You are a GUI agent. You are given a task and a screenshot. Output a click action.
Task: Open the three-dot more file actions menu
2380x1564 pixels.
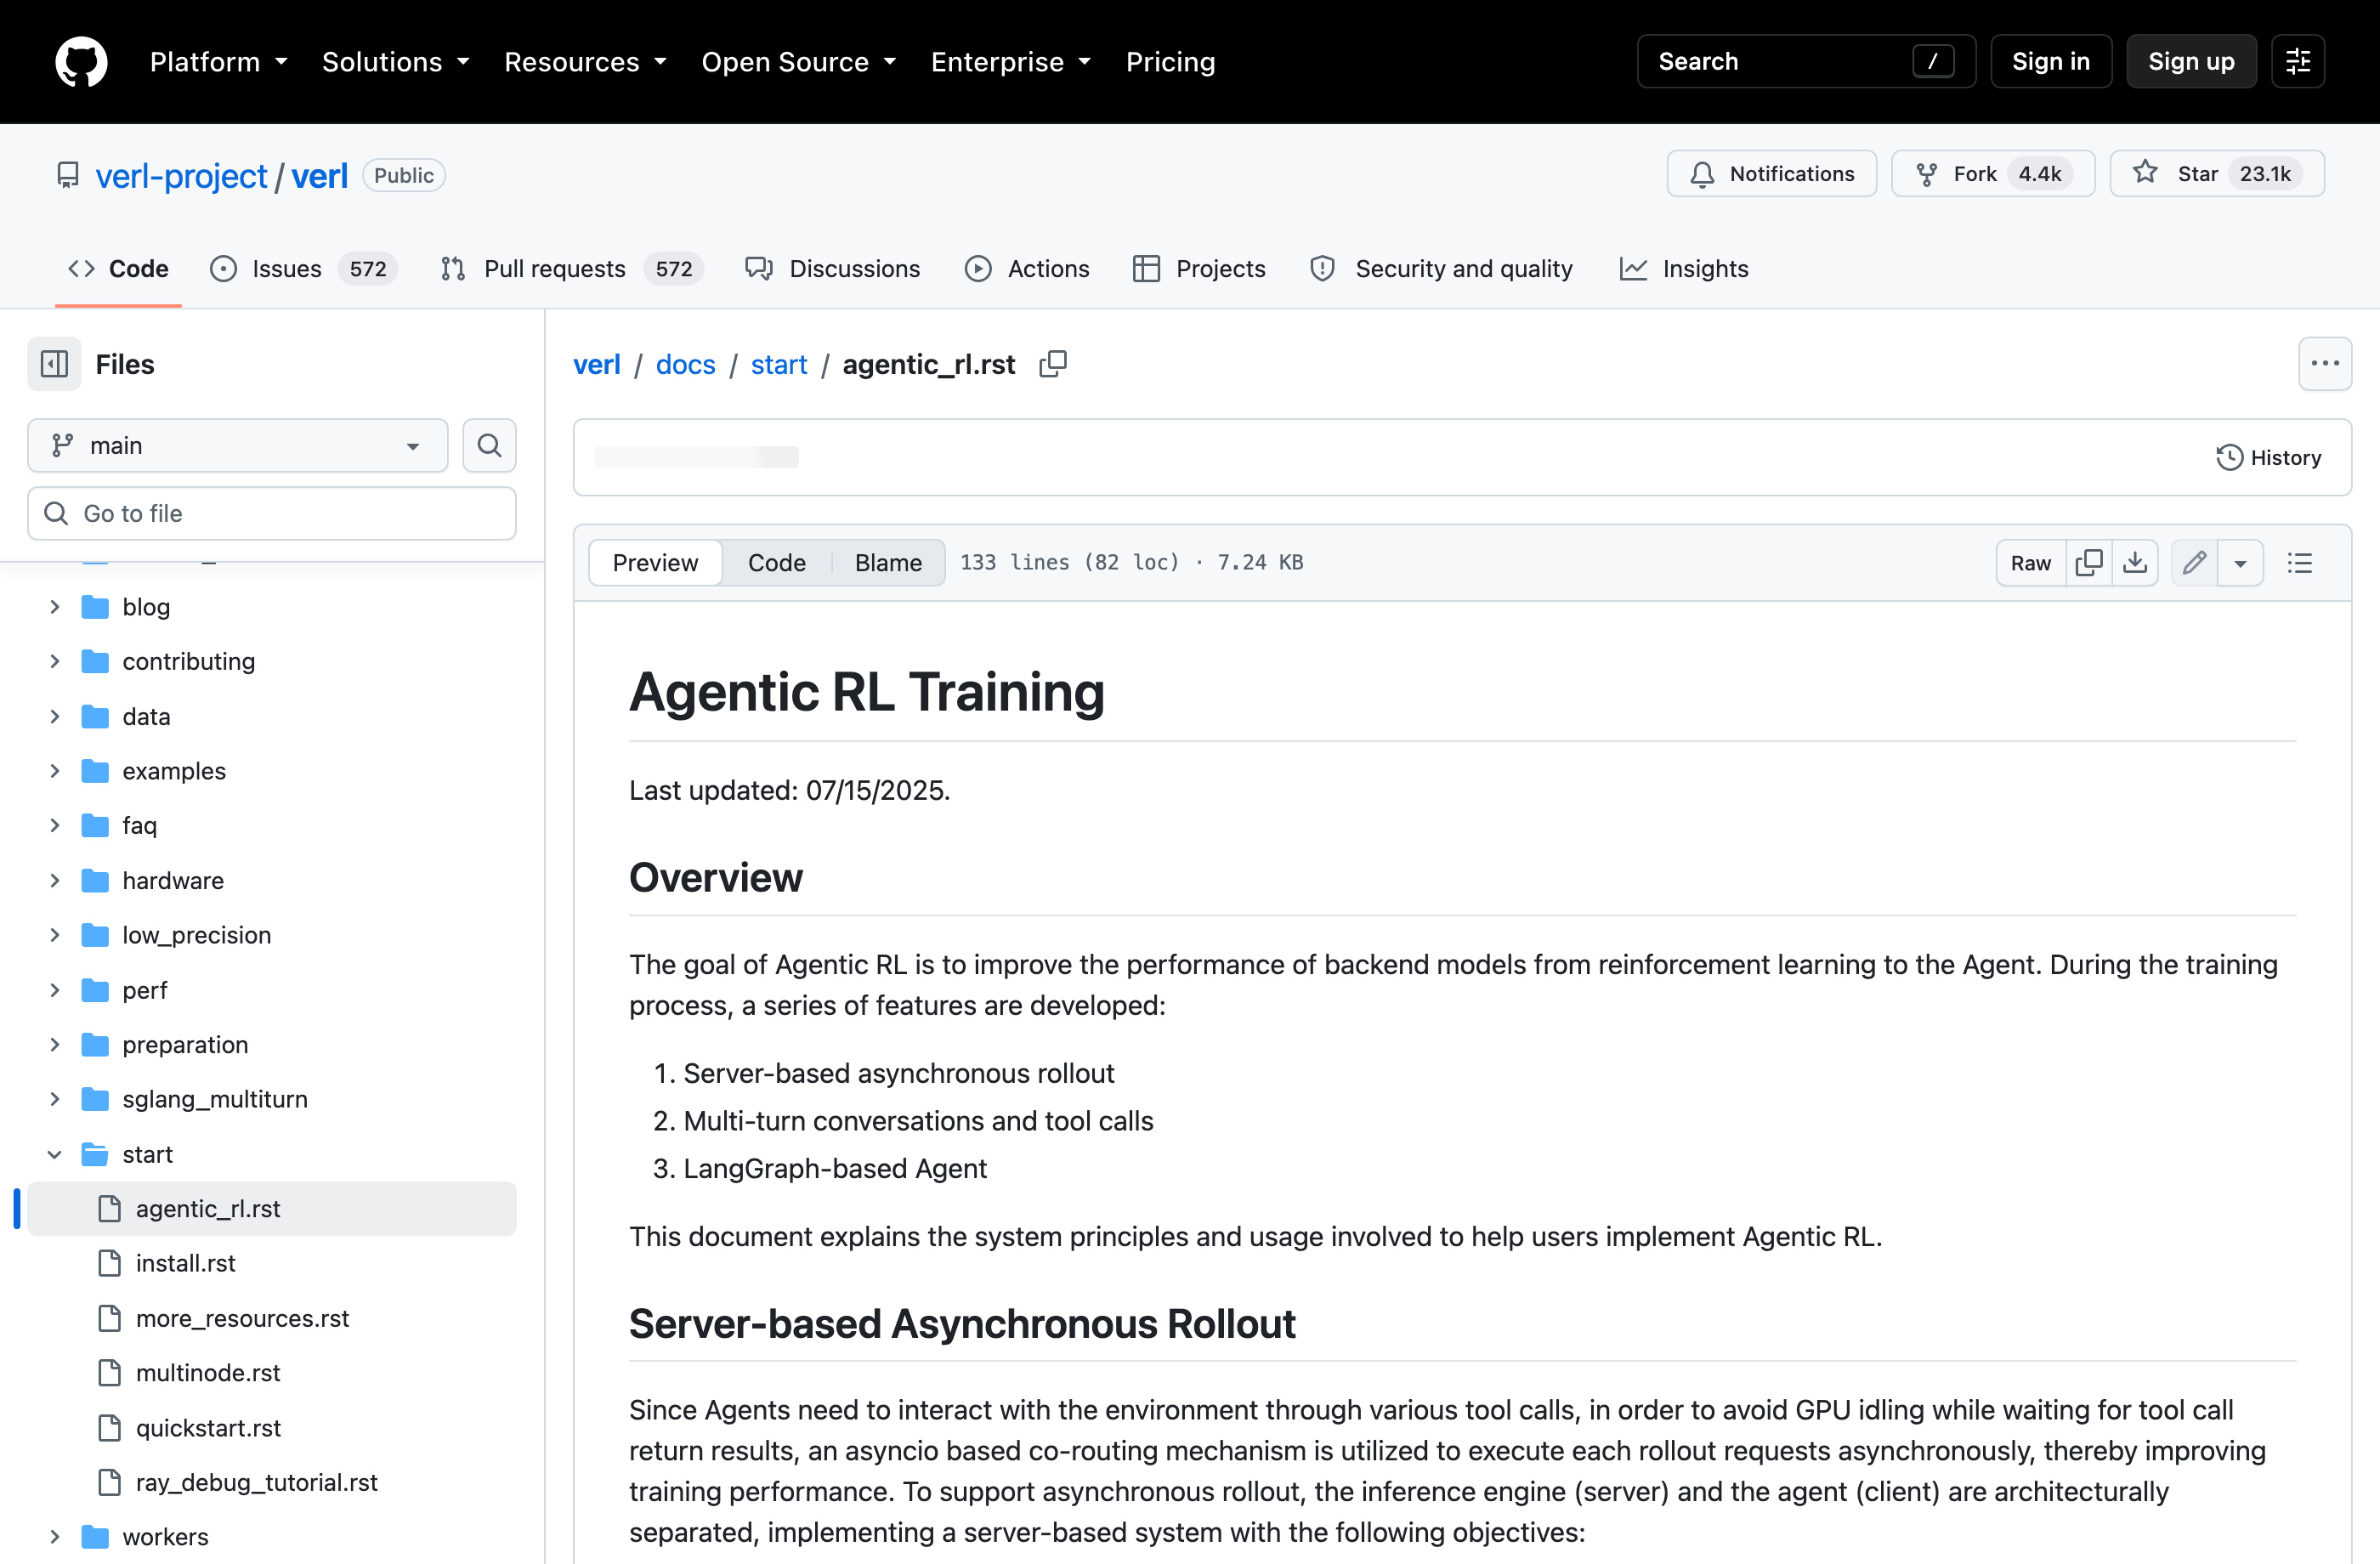pos(2324,364)
